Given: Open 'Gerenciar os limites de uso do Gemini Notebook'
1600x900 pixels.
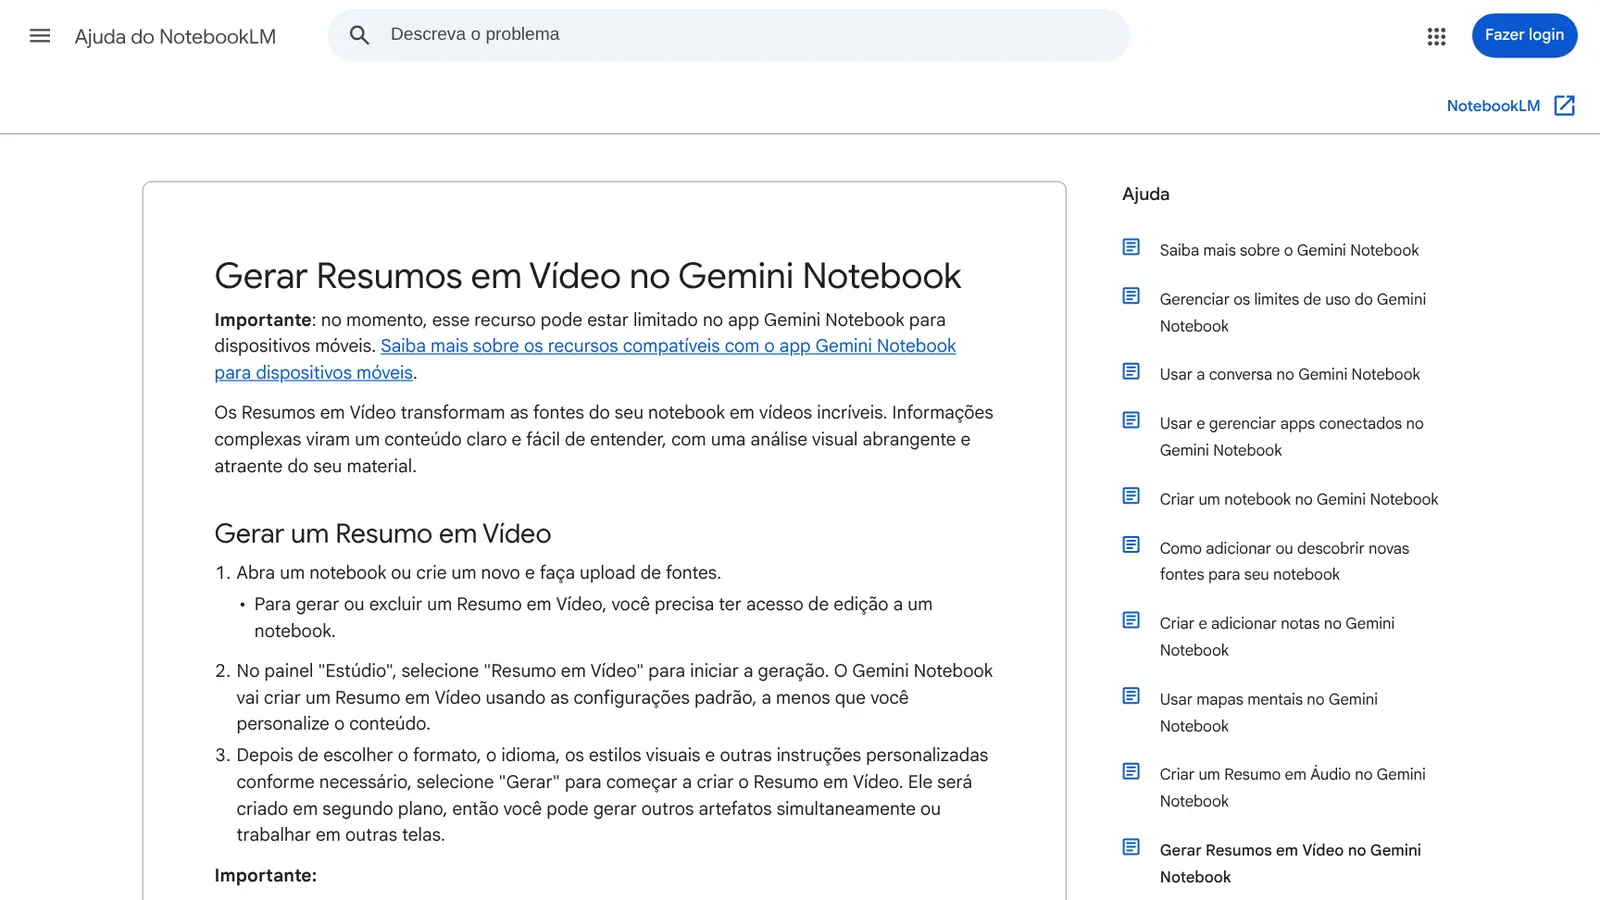Looking at the screenshot, I should [1293, 312].
